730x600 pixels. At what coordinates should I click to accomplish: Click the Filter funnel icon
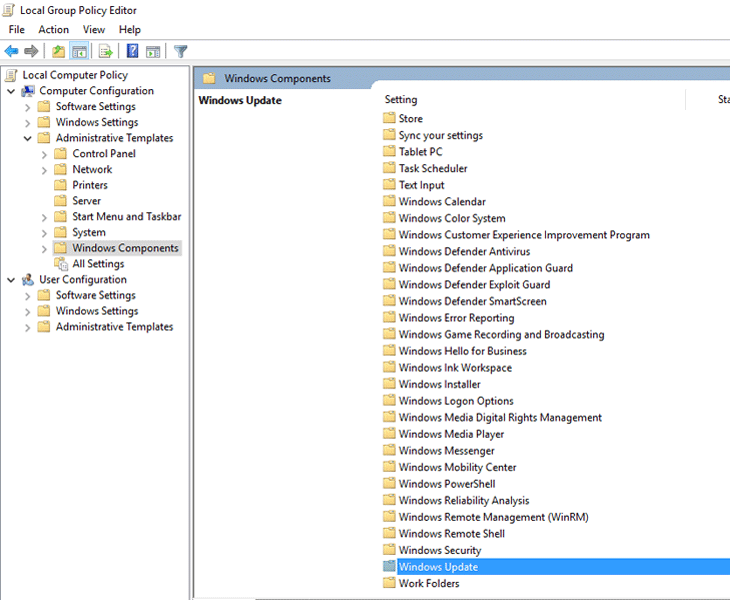tap(180, 51)
